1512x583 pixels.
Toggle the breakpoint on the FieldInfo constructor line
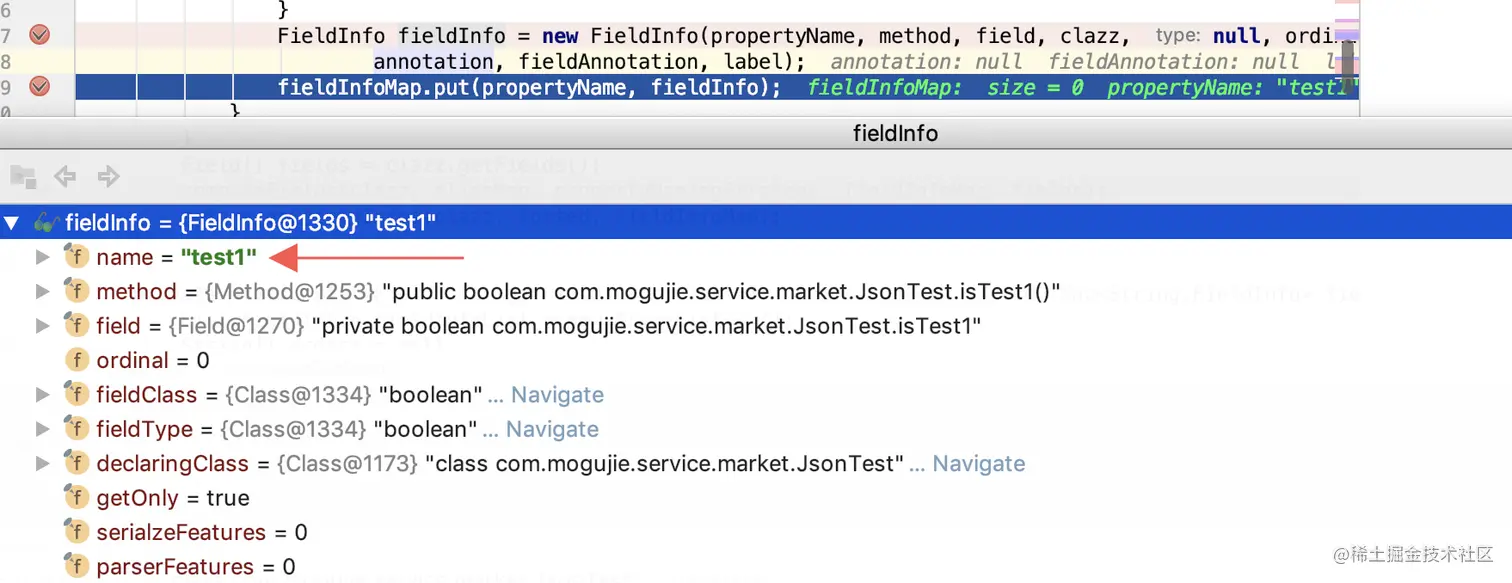pos(39,35)
